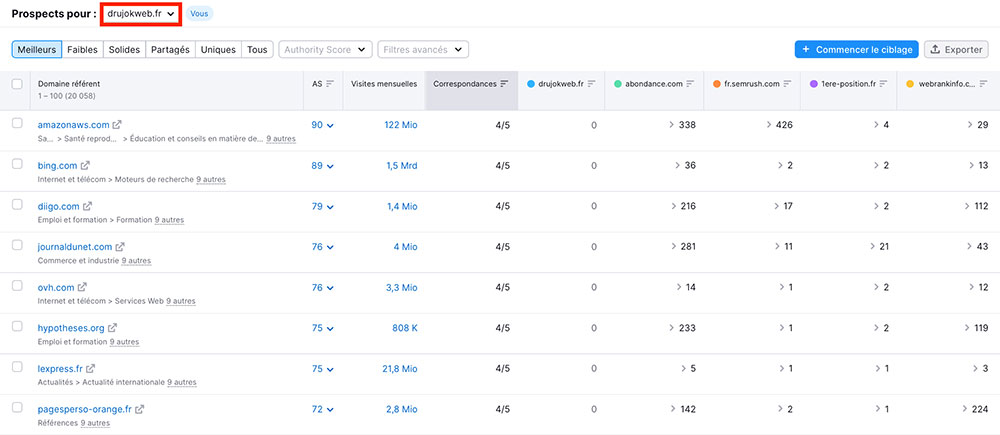
Task: Click 21,8 Mio visits for lexpress.fr
Action: (x=400, y=369)
